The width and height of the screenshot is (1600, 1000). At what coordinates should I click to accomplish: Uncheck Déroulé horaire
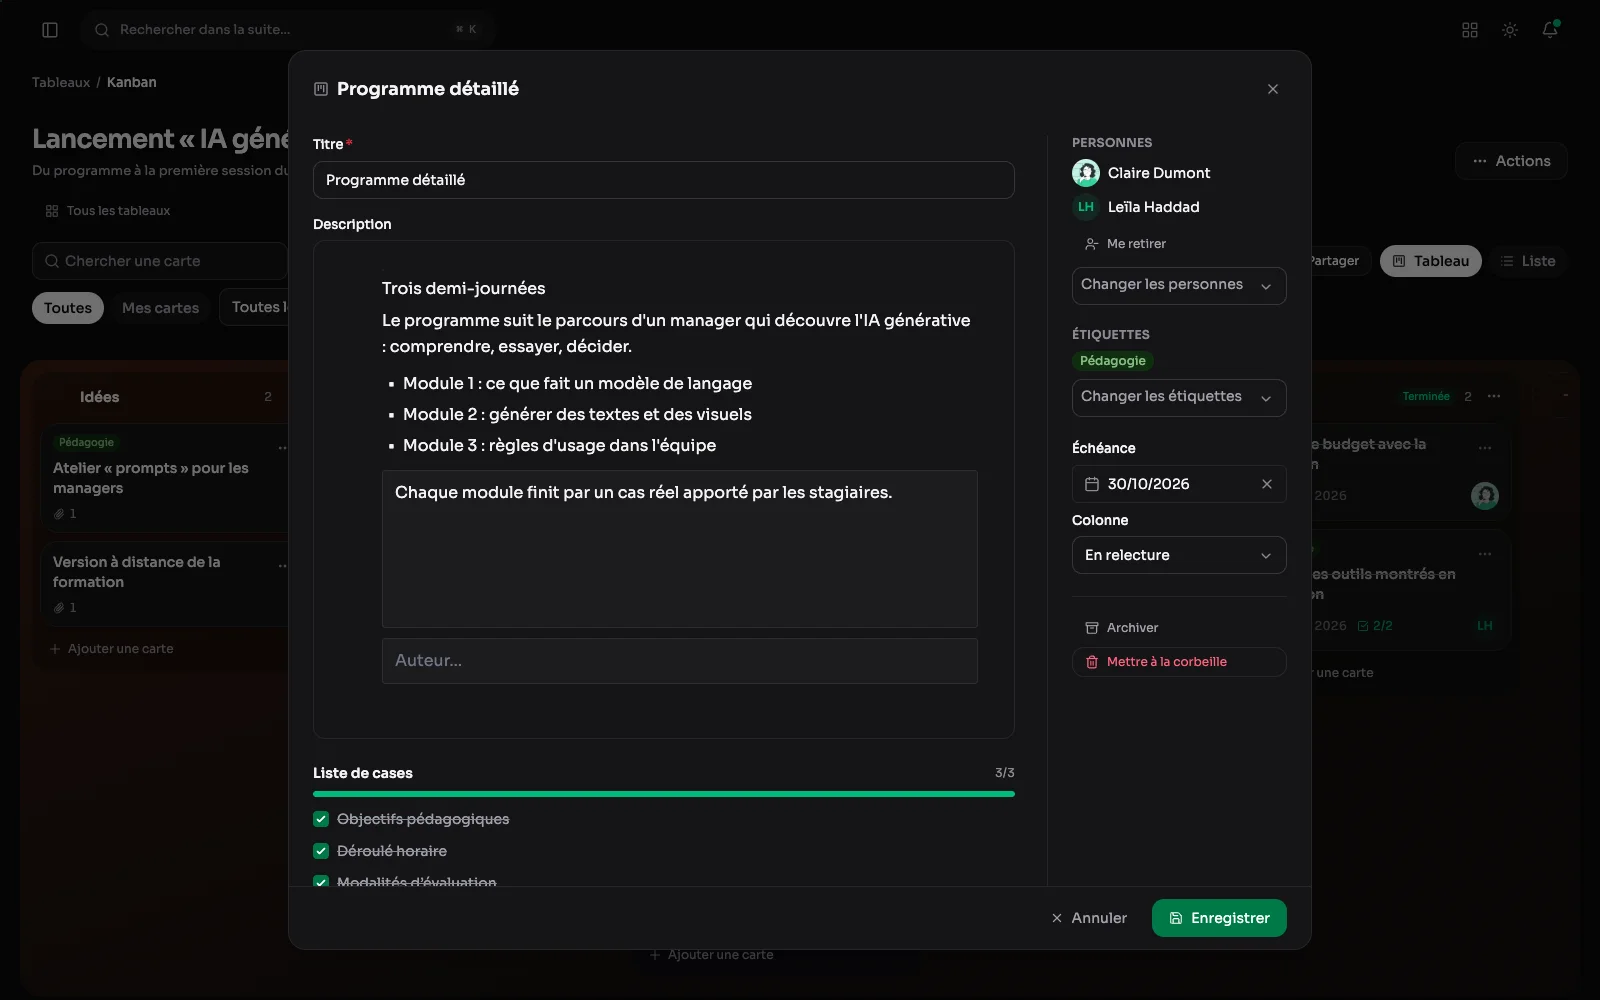tap(321, 851)
